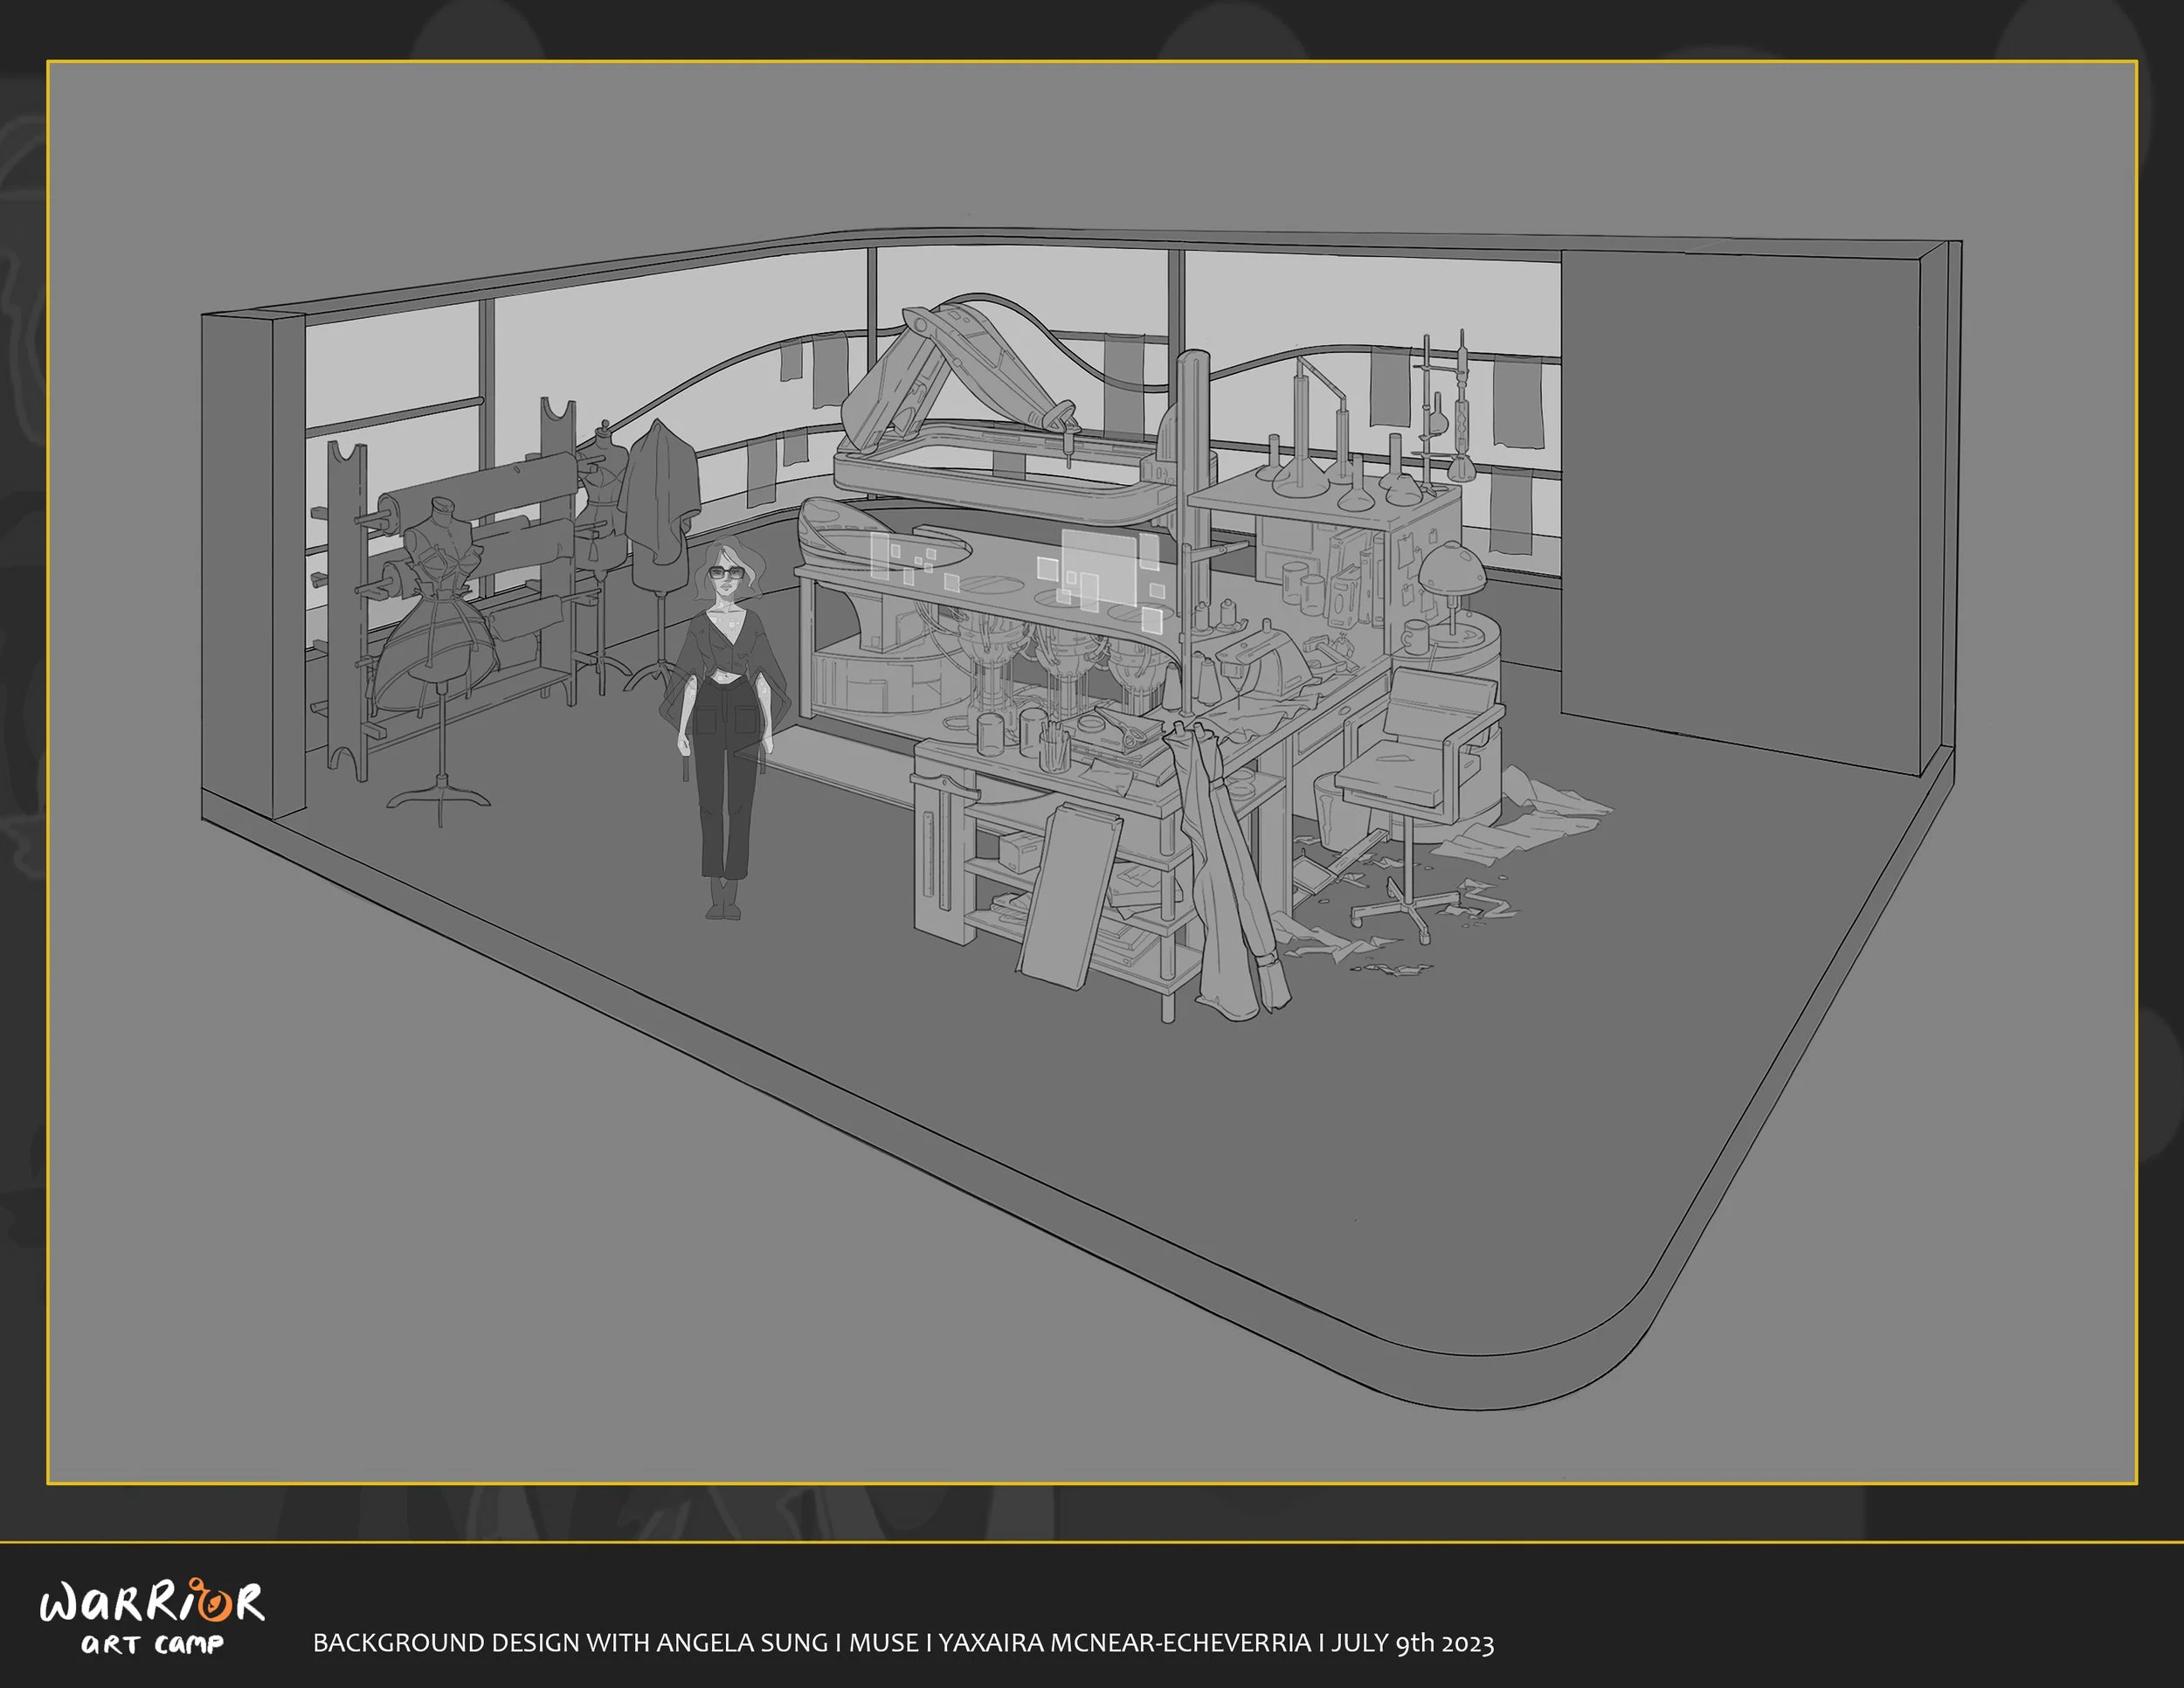
Task: Click the artist name Yaxaira McNear-Echeverria
Action: [x=1124, y=1643]
